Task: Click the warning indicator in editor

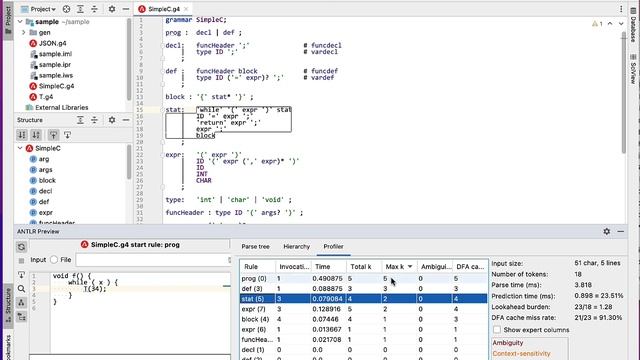Action: [597, 24]
